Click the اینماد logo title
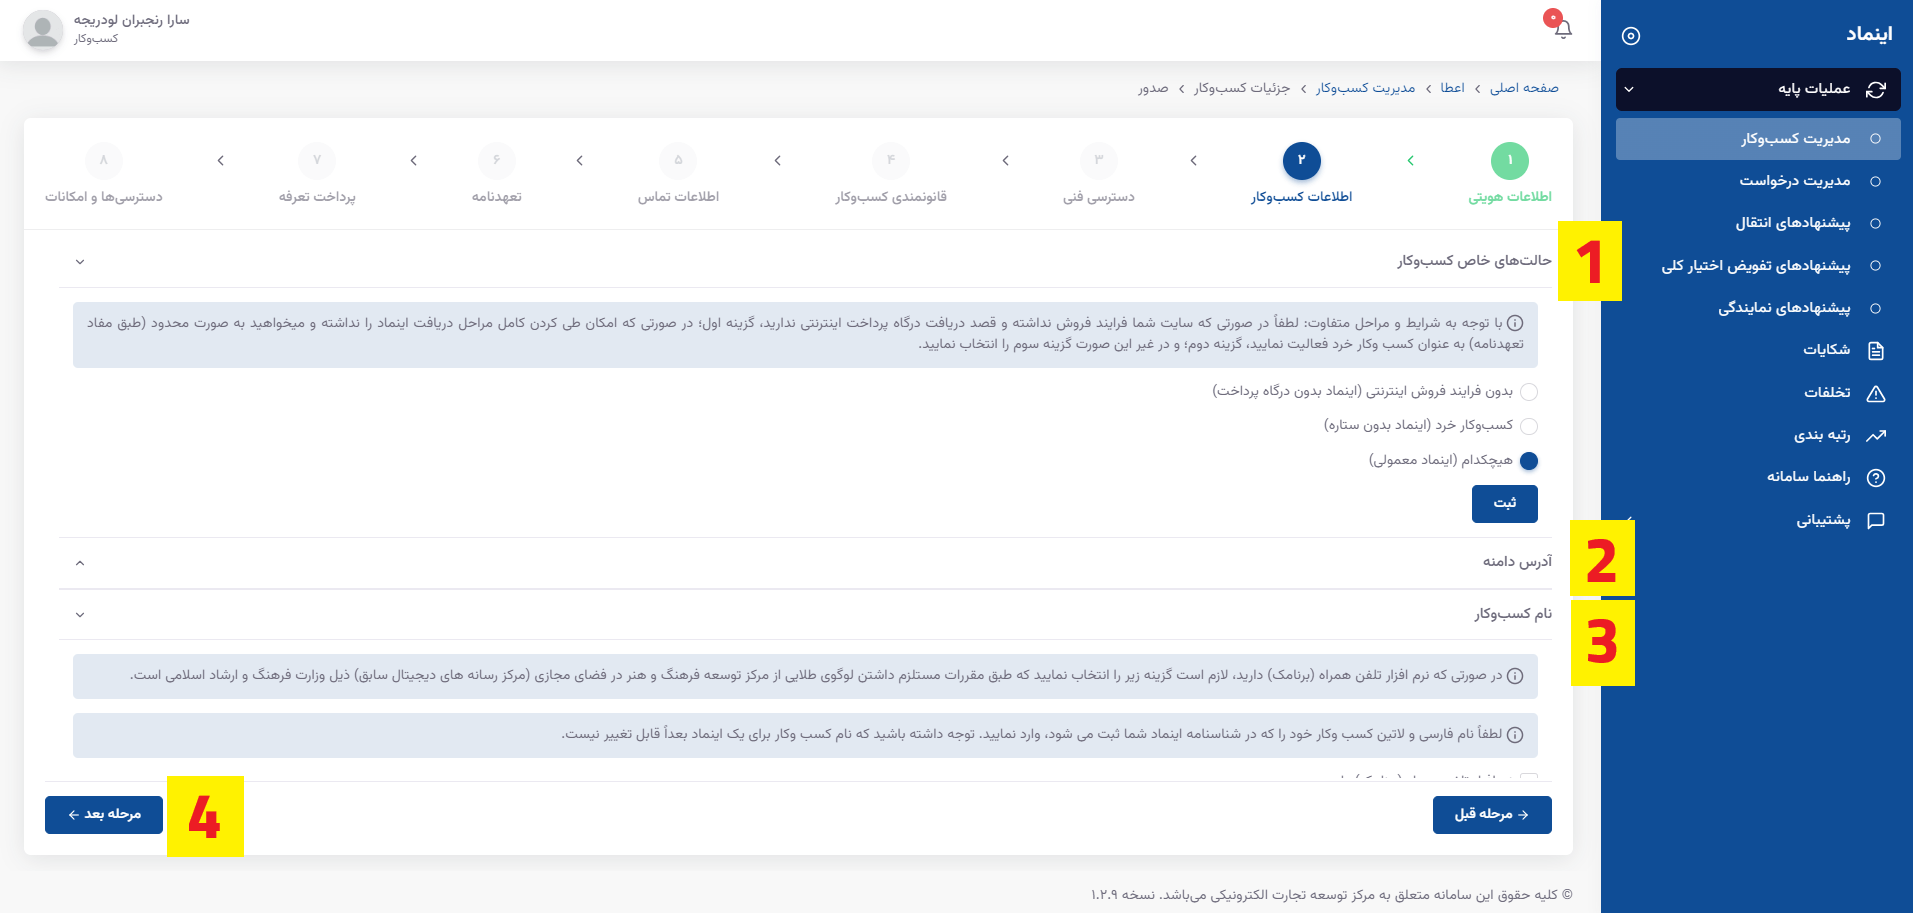This screenshot has width=1913, height=913. coord(1869,34)
